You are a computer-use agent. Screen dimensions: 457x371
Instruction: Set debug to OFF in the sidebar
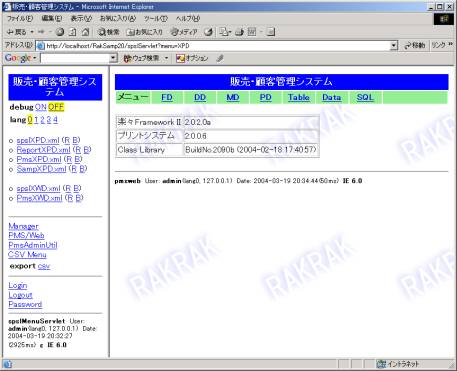(56, 107)
